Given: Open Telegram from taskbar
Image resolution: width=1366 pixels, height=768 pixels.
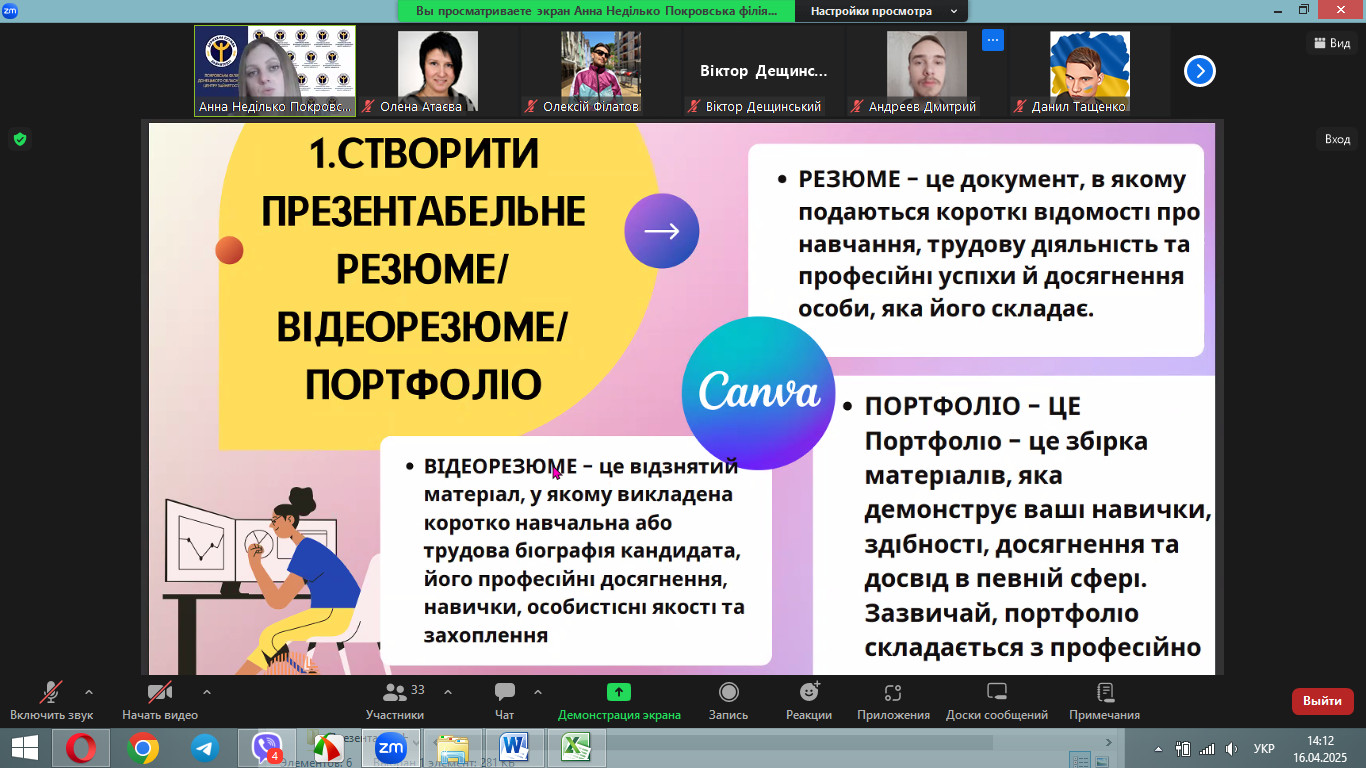Looking at the screenshot, I should click(205, 747).
